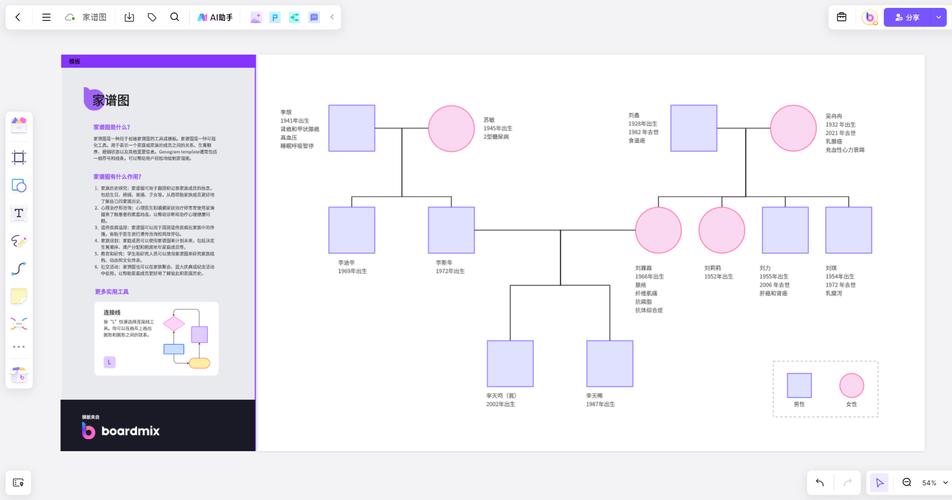The image size is (952, 500).
Task: Click the undo arrow button
Action: click(820, 483)
